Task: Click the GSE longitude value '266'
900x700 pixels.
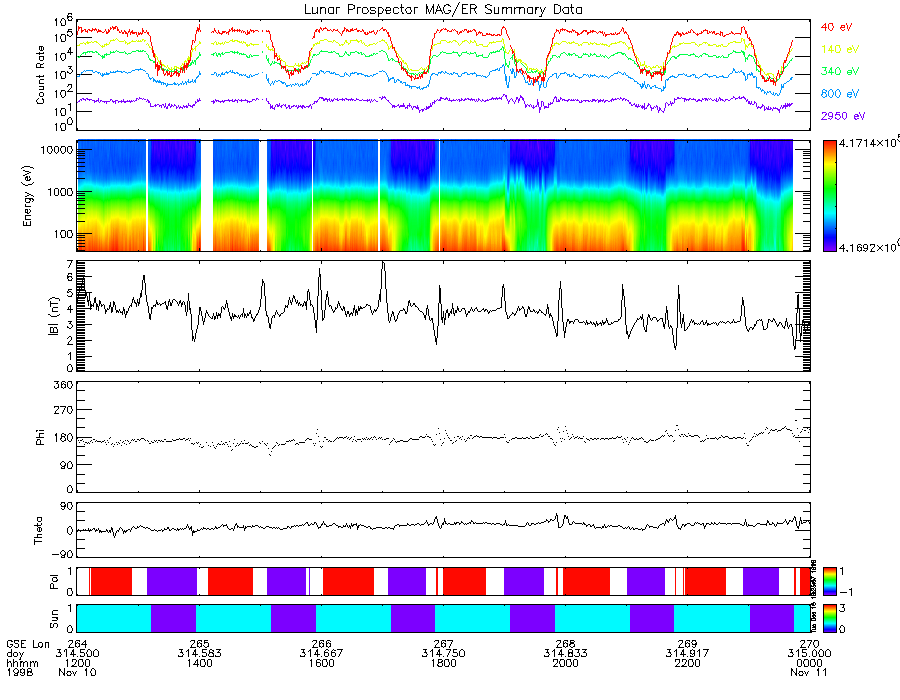Action: pos(321,644)
